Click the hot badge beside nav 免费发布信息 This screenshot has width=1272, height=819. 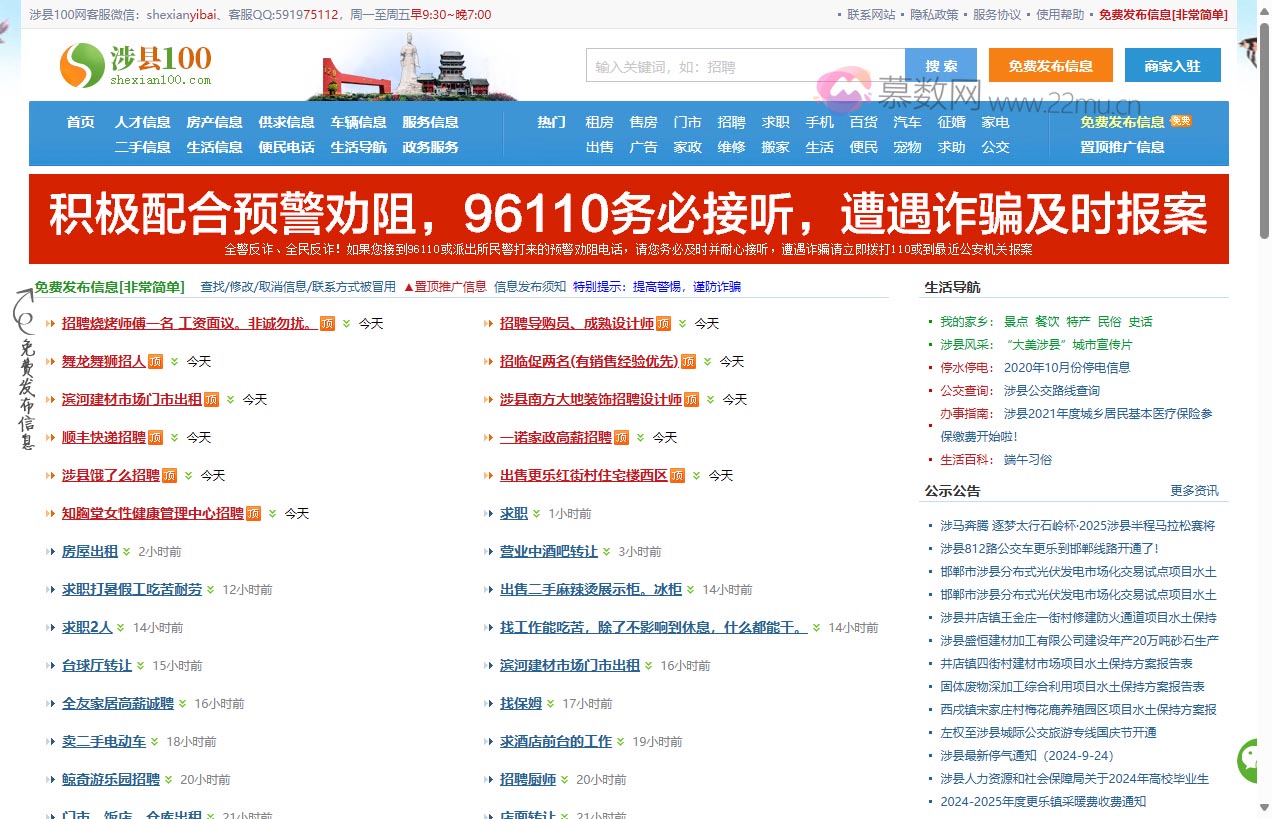tap(1180, 120)
